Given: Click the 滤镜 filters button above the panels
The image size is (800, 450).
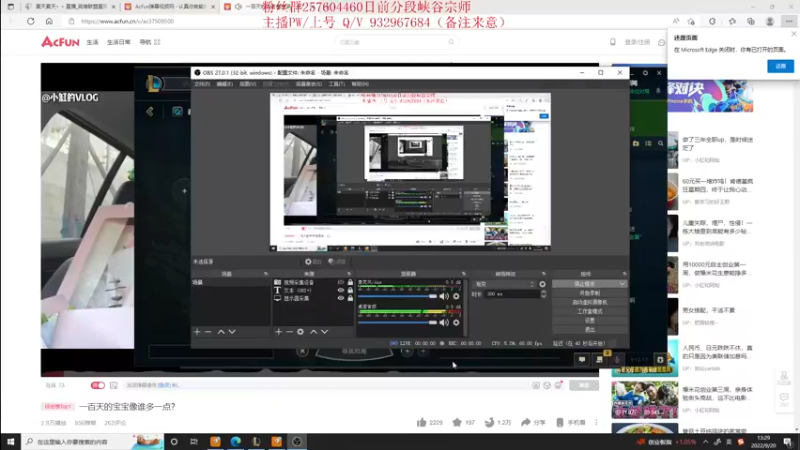Looking at the screenshot, I should [337, 262].
